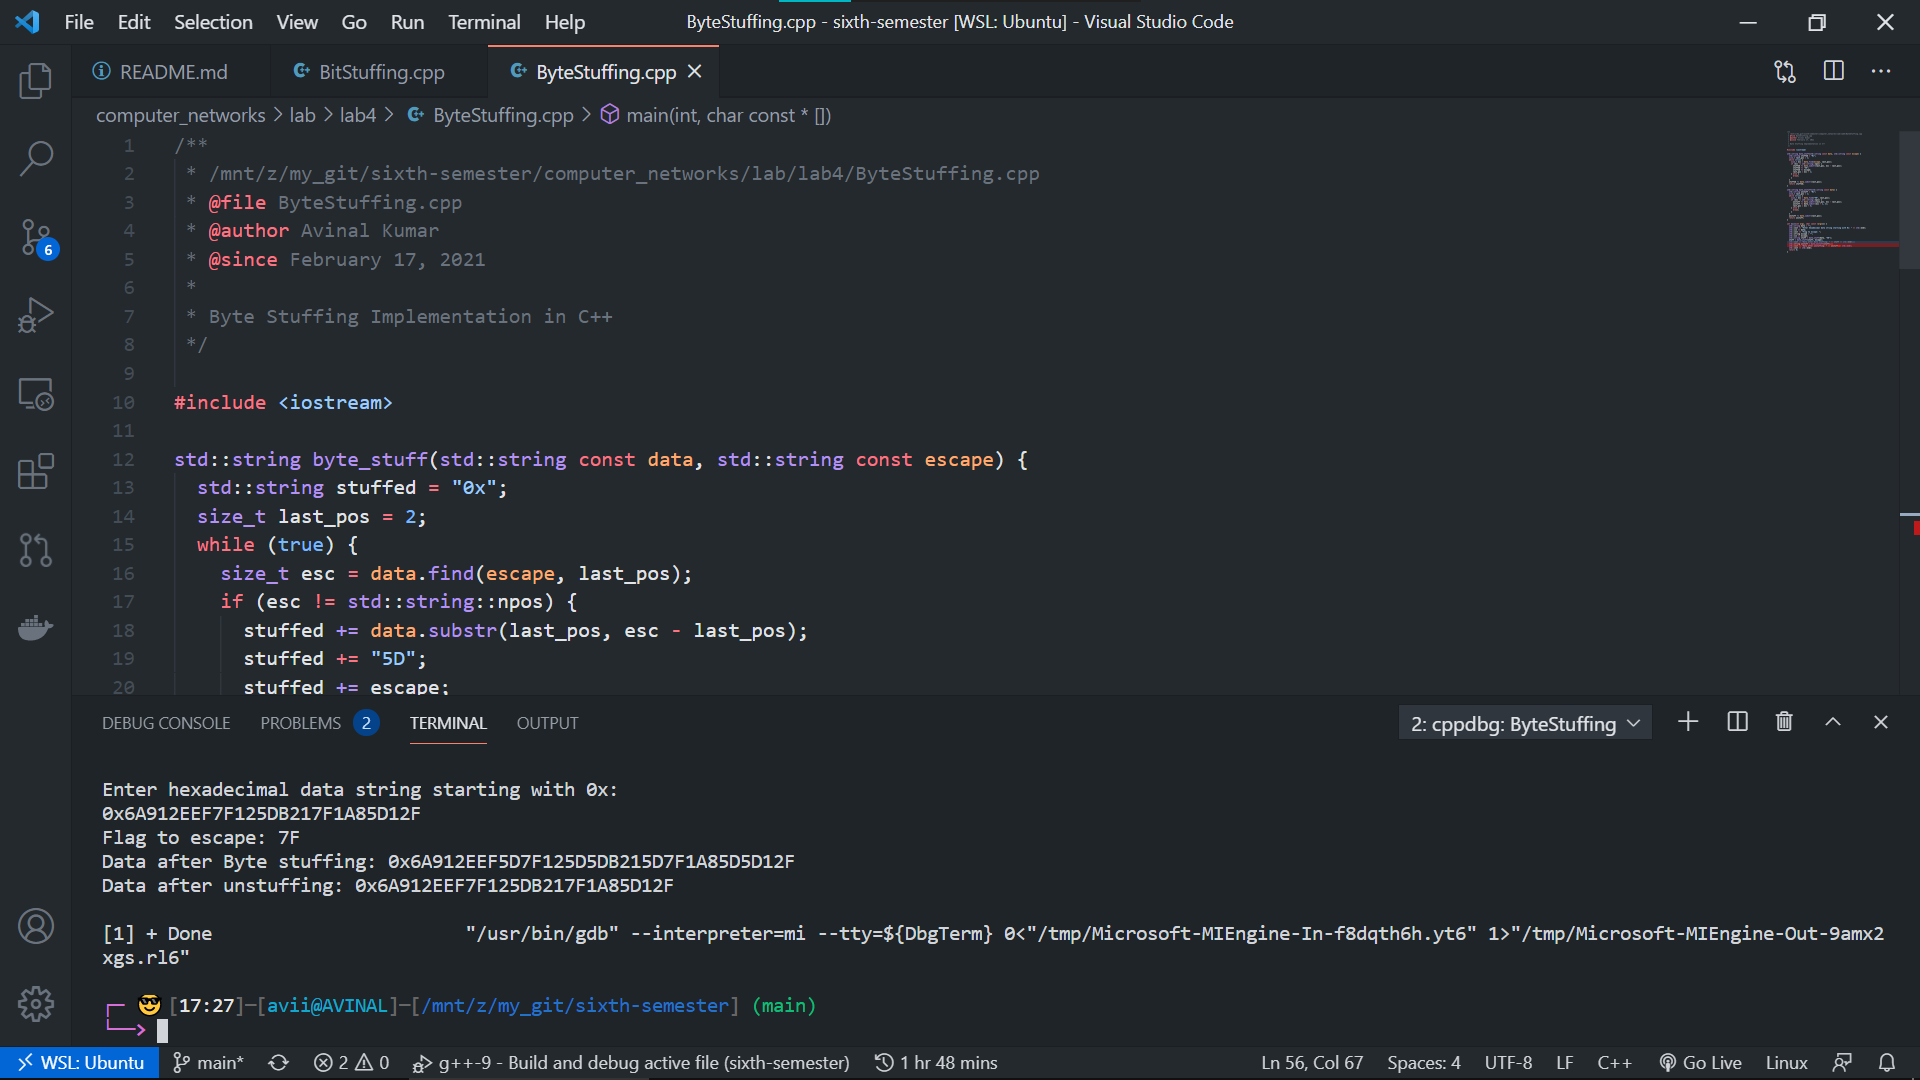The width and height of the screenshot is (1920, 1080).
Task: Create a new terminal with the plus icon
Action: point(1688,721)
